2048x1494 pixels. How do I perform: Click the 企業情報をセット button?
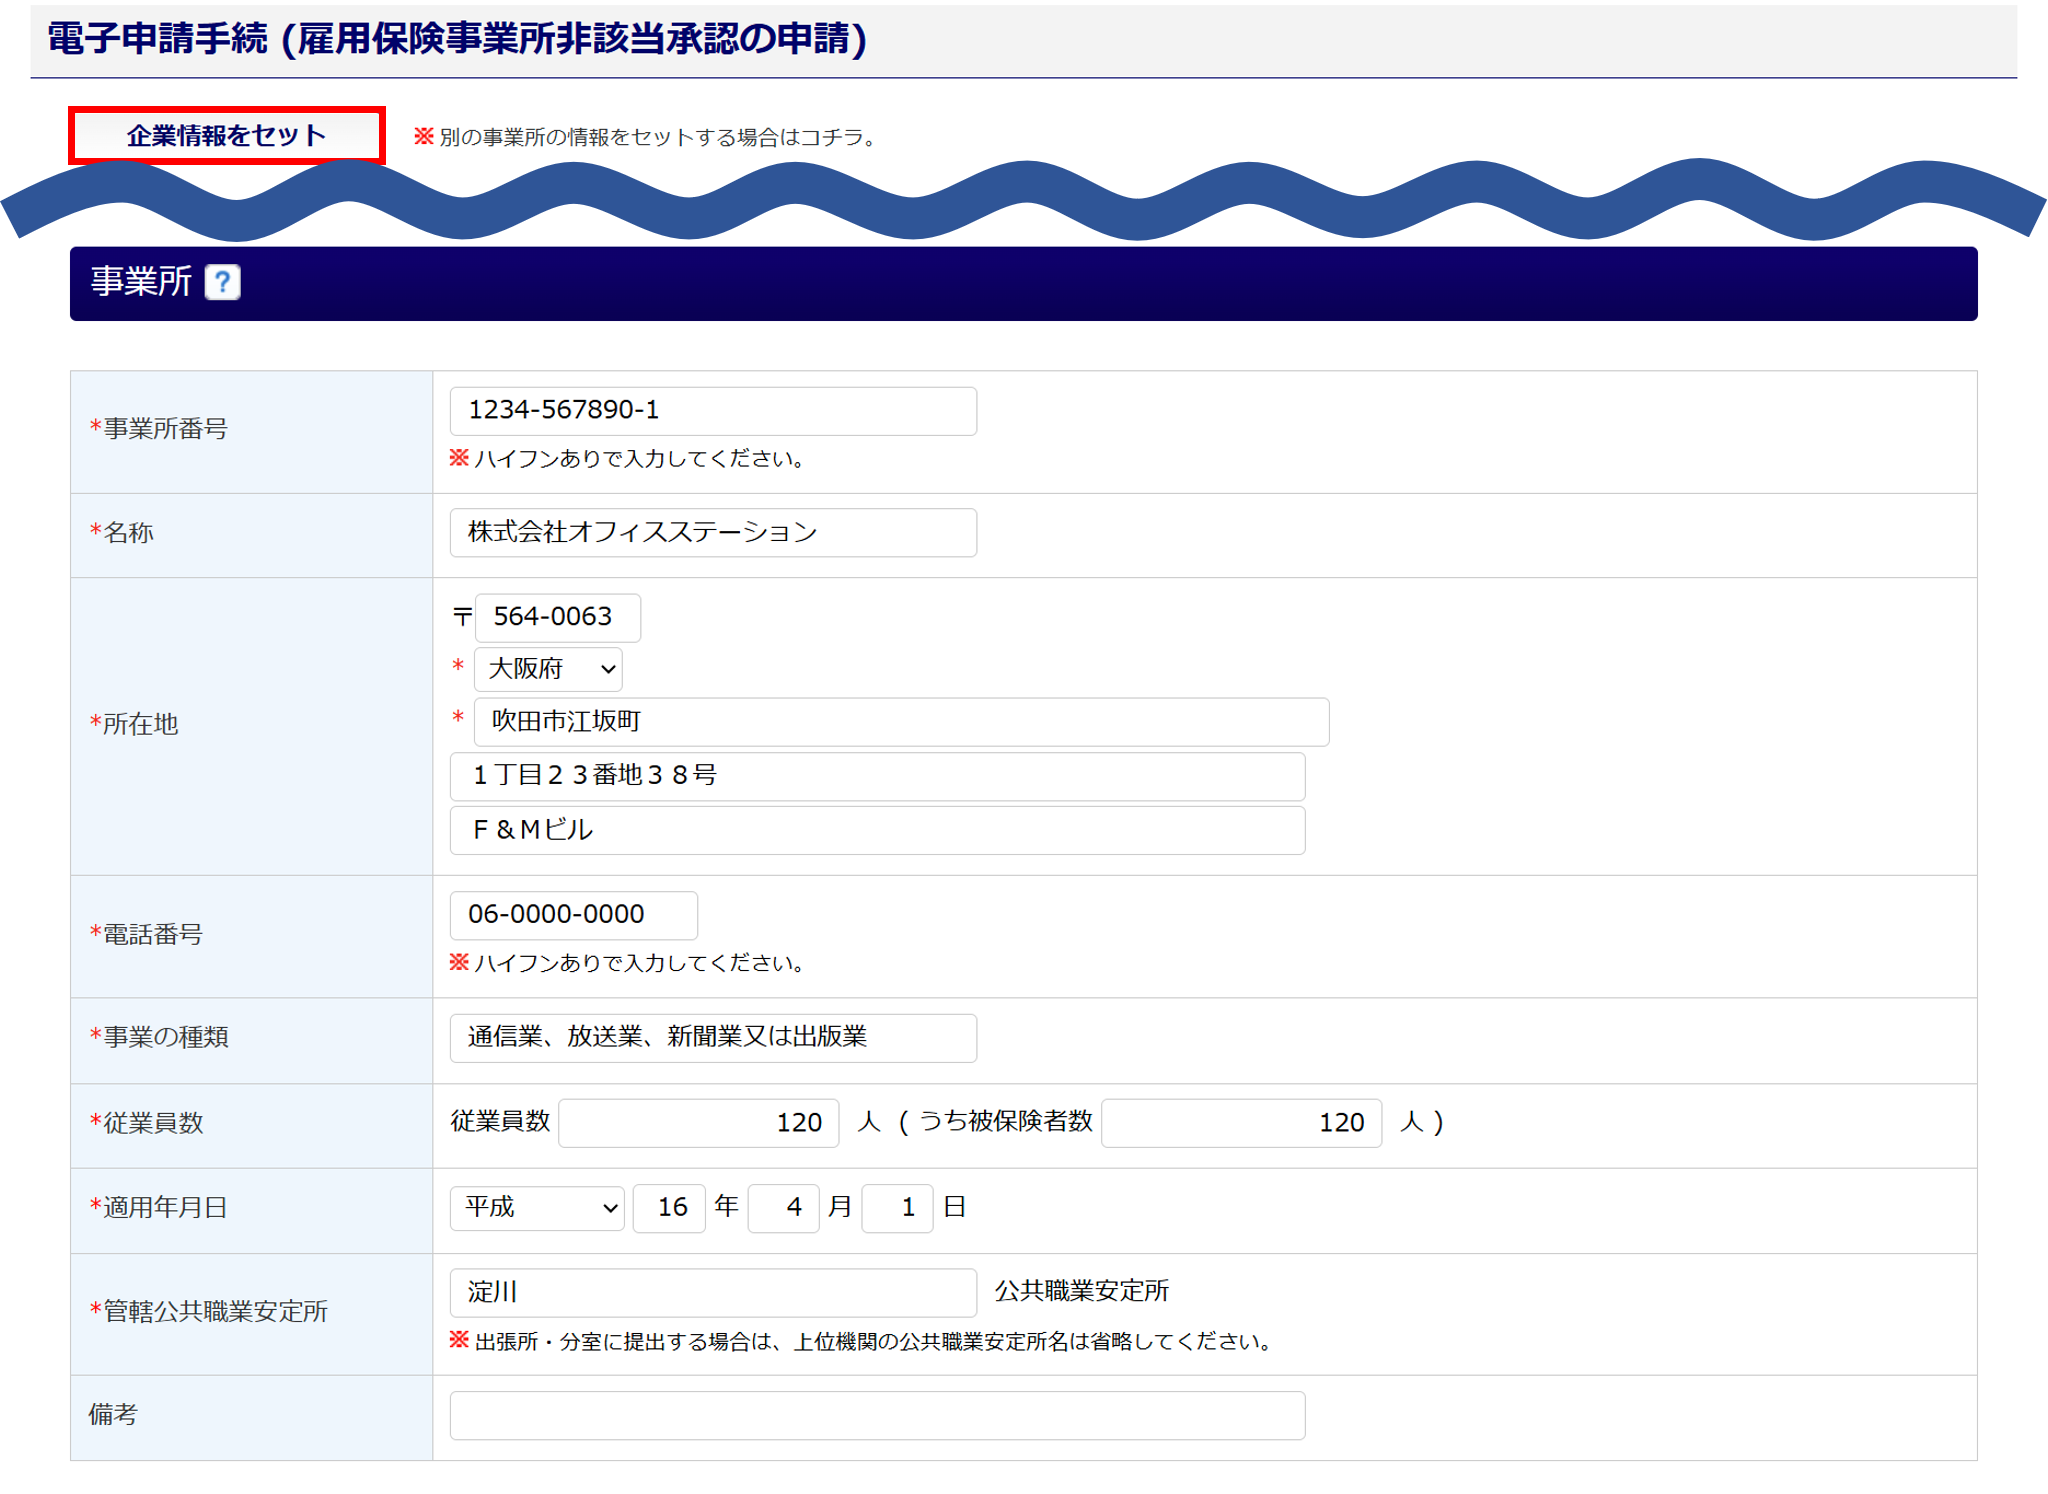(227, 136)
